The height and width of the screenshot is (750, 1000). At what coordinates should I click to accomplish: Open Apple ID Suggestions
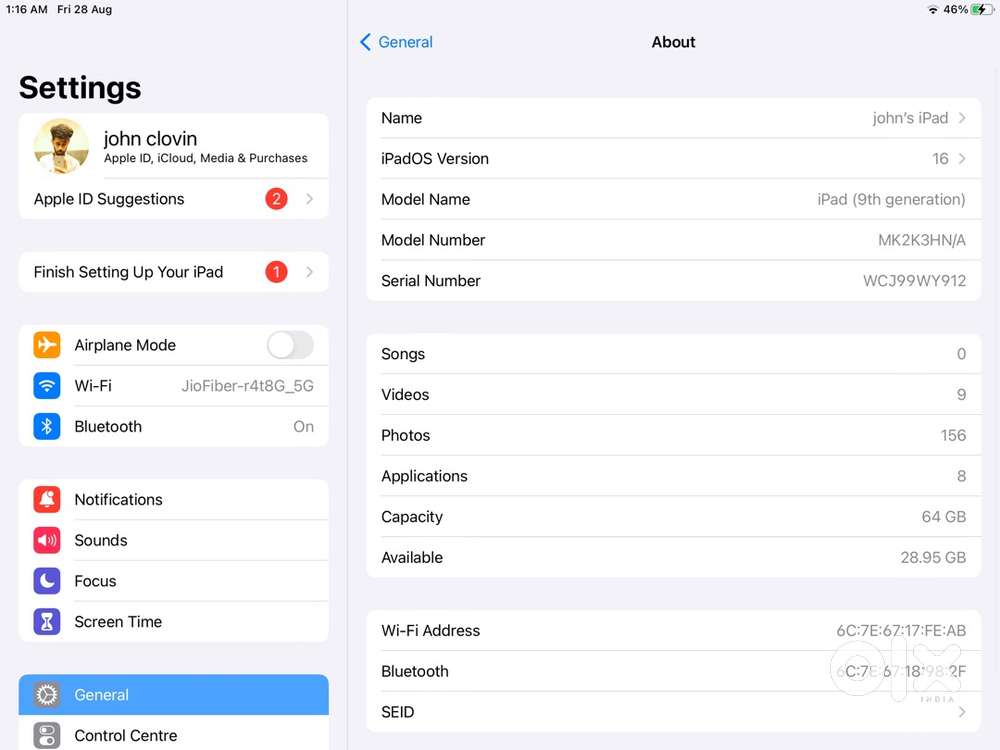[173, 199]
